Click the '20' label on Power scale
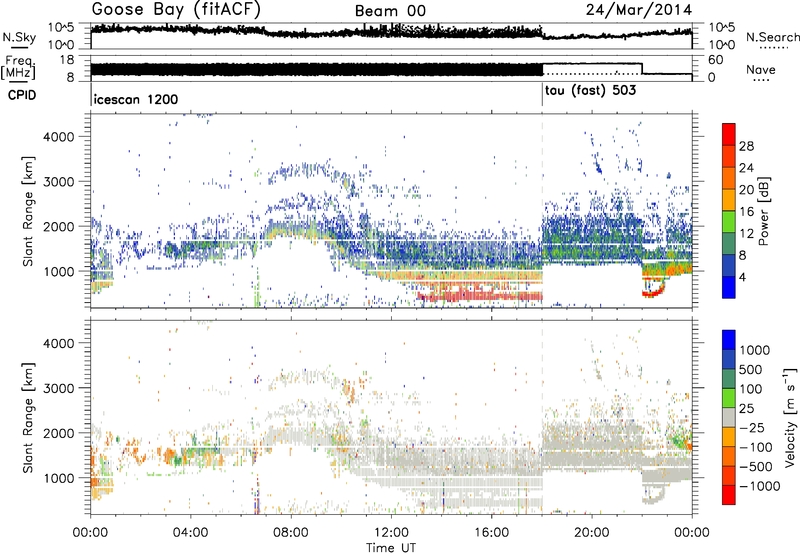Viewport: 800px width, 554px height. coord(746,190)
